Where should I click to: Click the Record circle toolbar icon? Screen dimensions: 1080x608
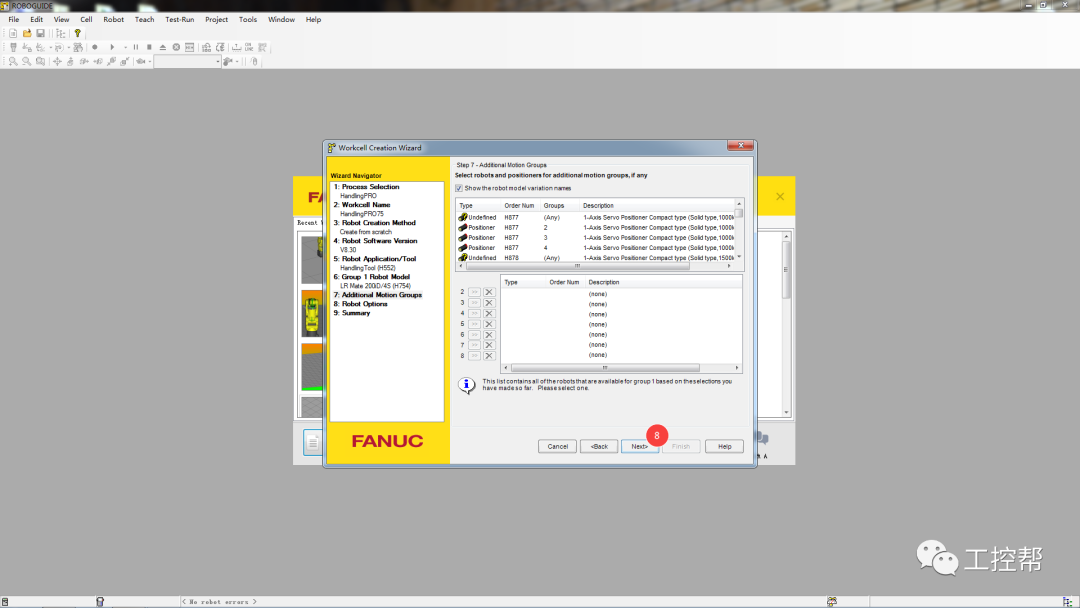(x=95, y=48)
